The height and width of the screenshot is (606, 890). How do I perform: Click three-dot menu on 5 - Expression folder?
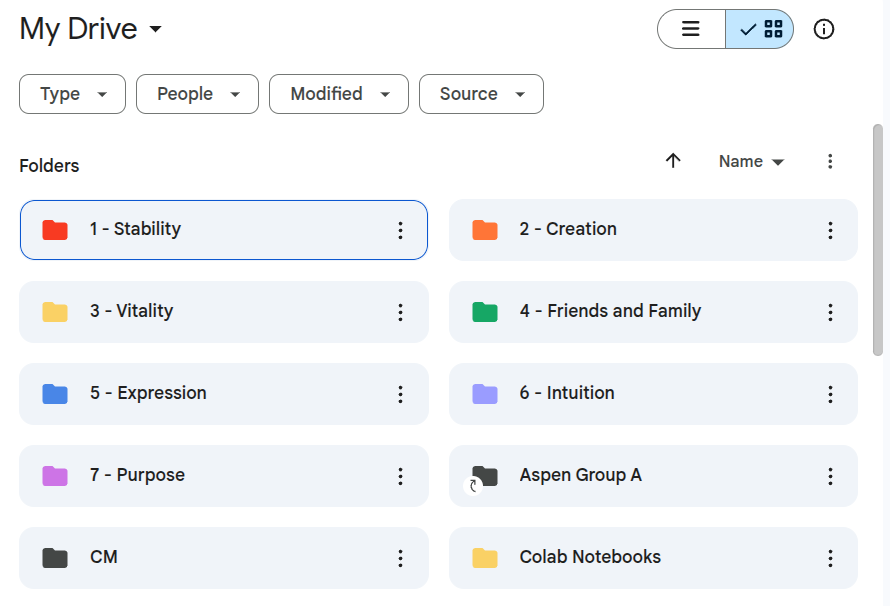coord(400,394)
